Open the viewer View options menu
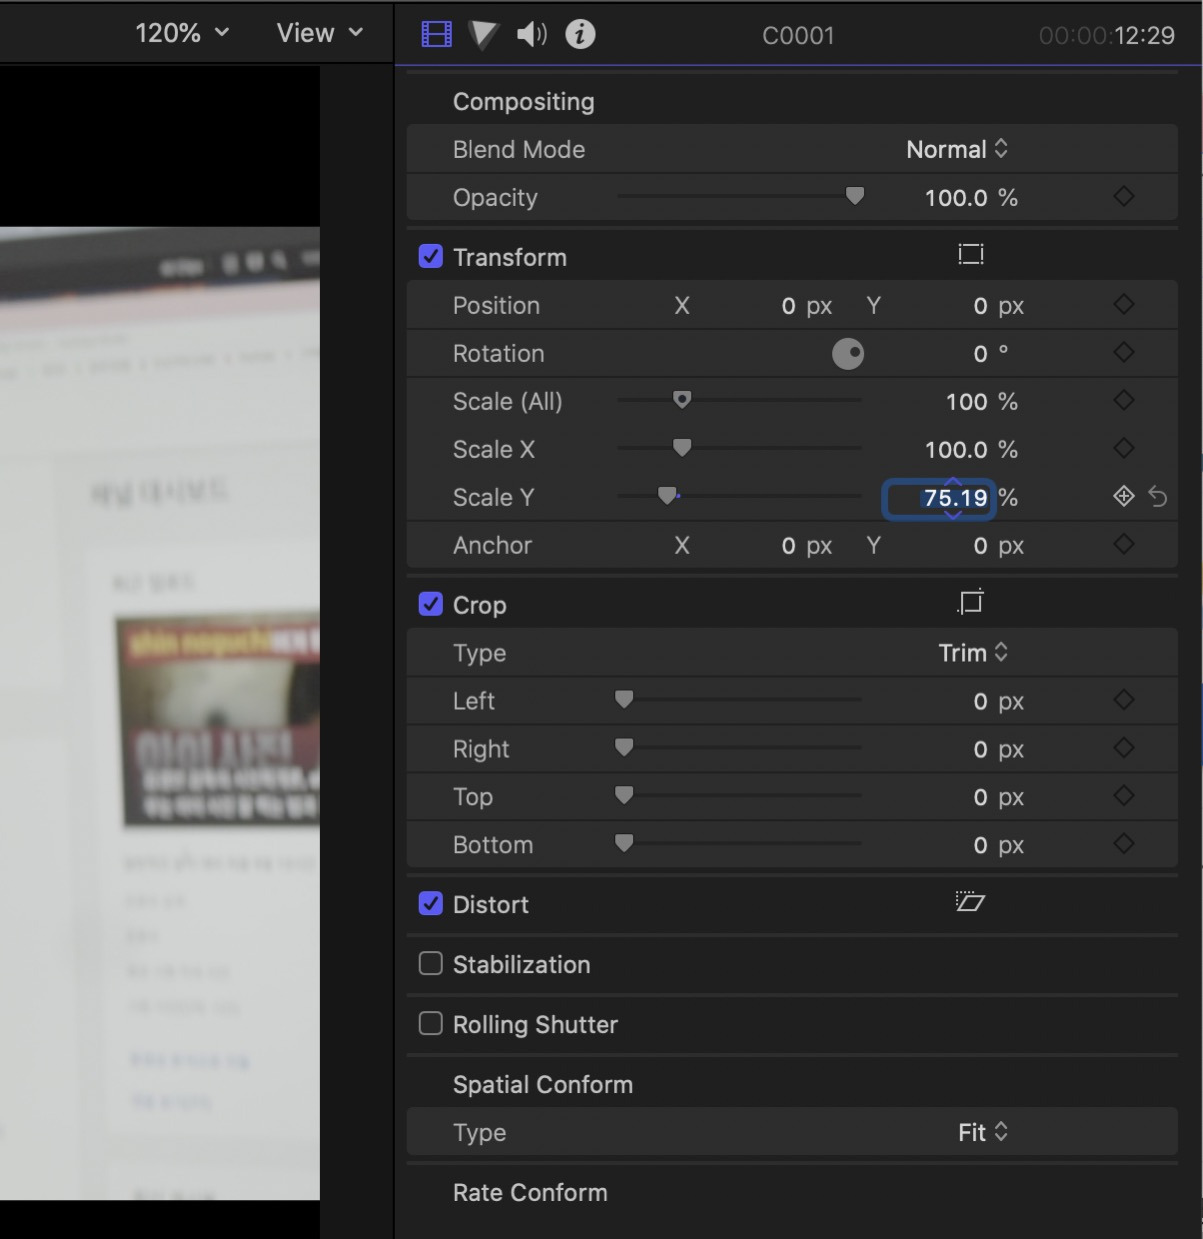The width and height of the screenshot is (1203, 1239). (320, 33)
